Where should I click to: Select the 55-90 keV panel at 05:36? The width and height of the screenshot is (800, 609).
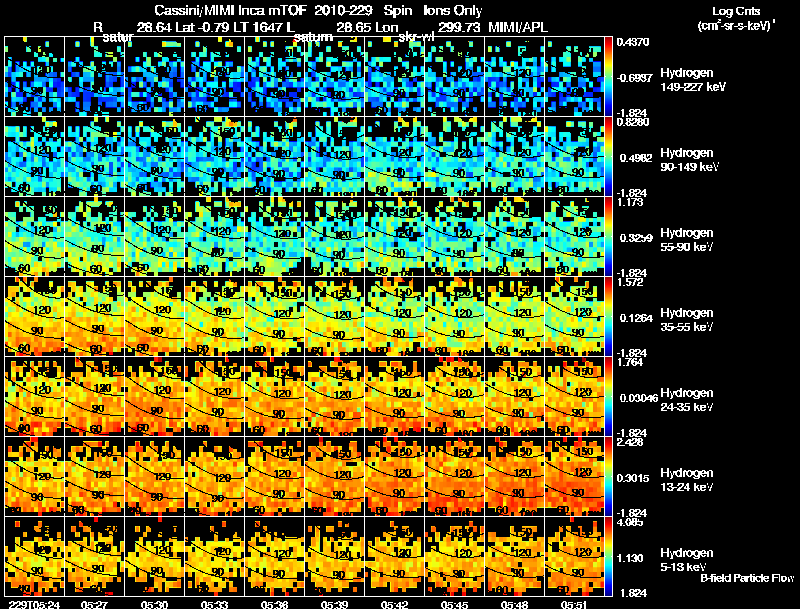click(x=274, y=237)
